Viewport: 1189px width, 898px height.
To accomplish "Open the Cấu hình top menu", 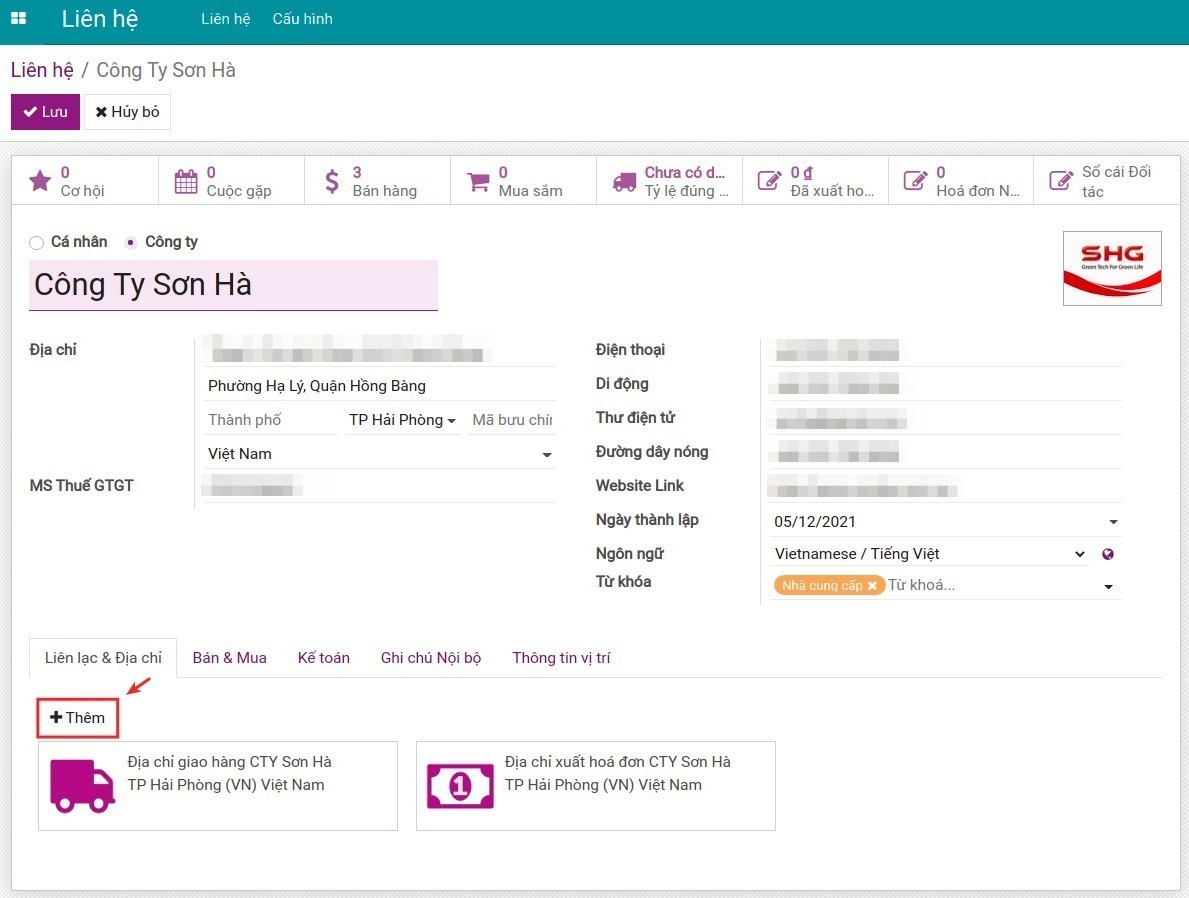I will click(303, 19).
